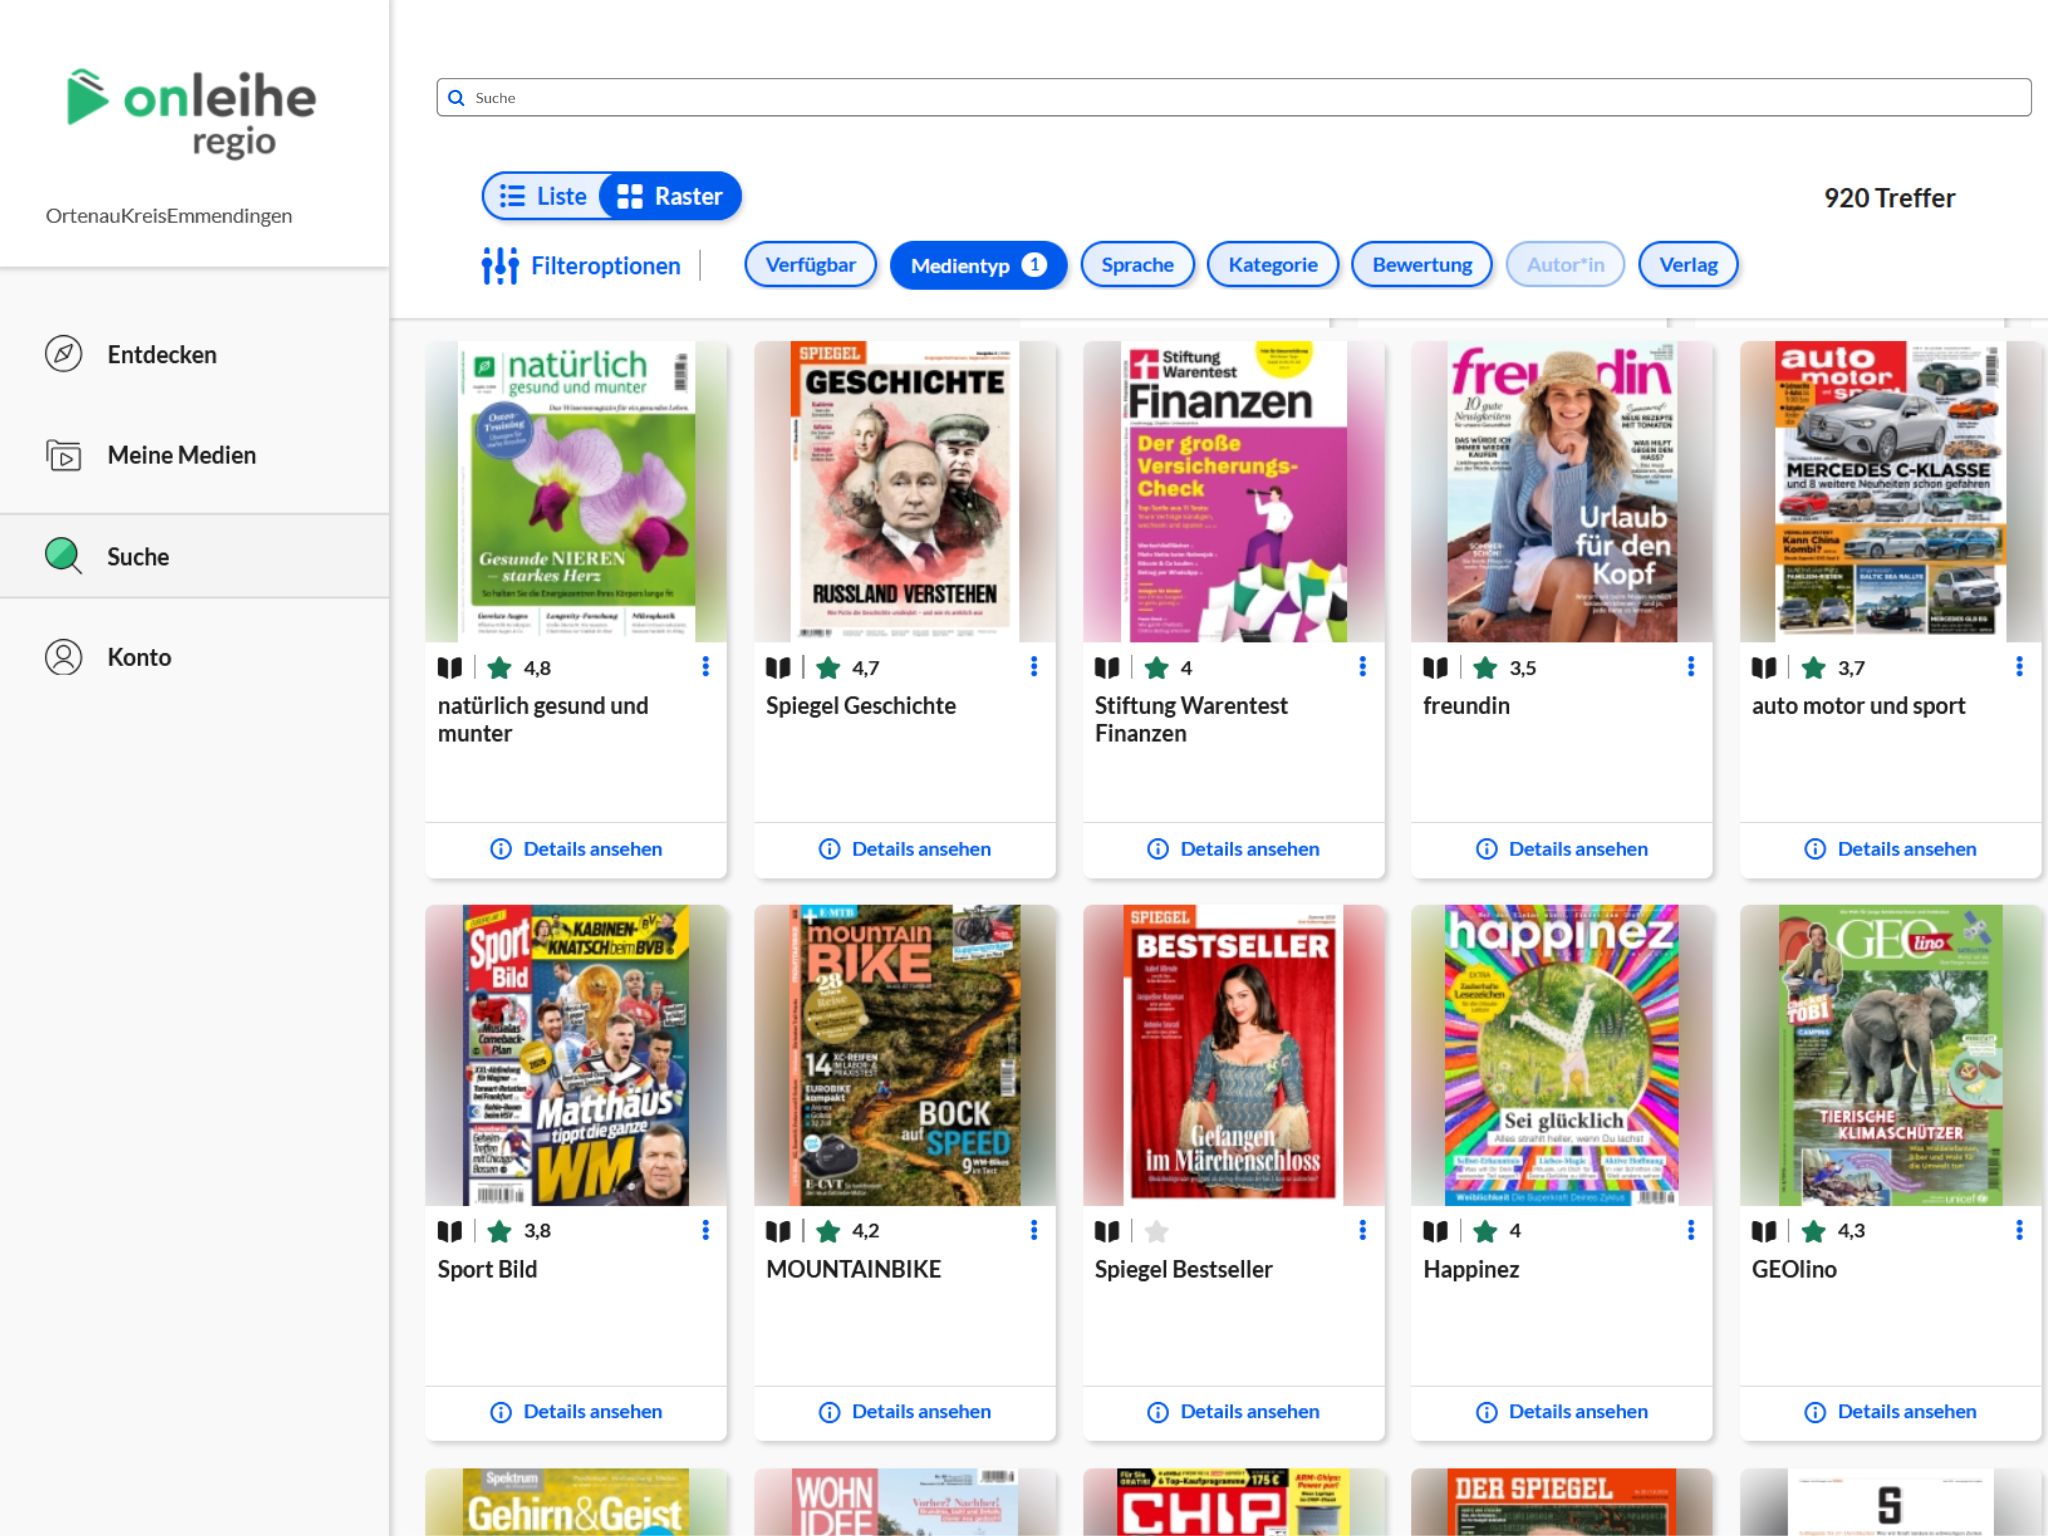The image size is (2048, 1536).
Task: View details of auto motor und sport
Action: click(1890, 849)
